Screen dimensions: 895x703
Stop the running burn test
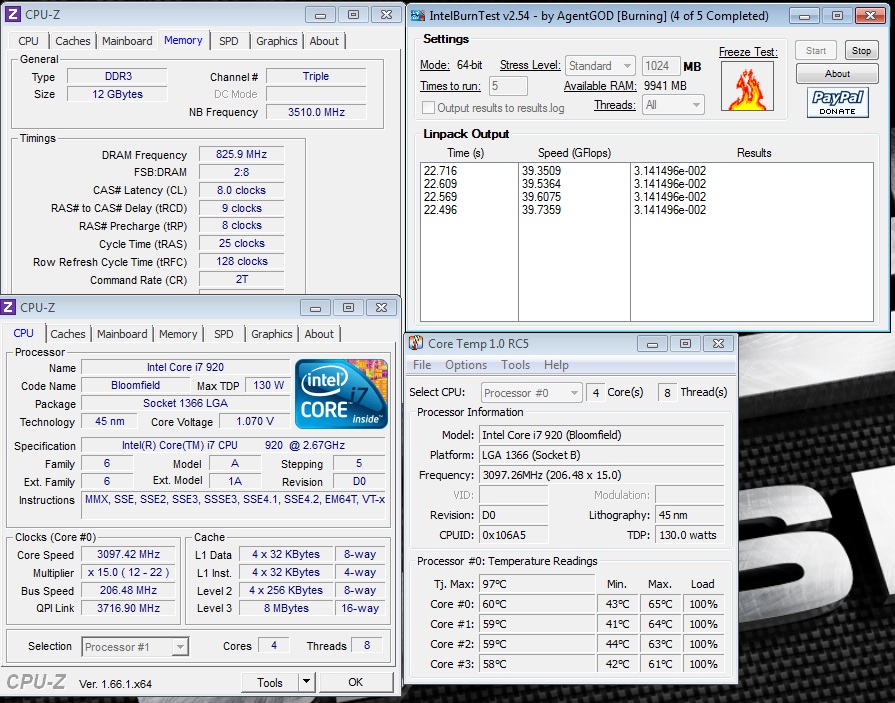pyautogui.click(x=861, y=50)
